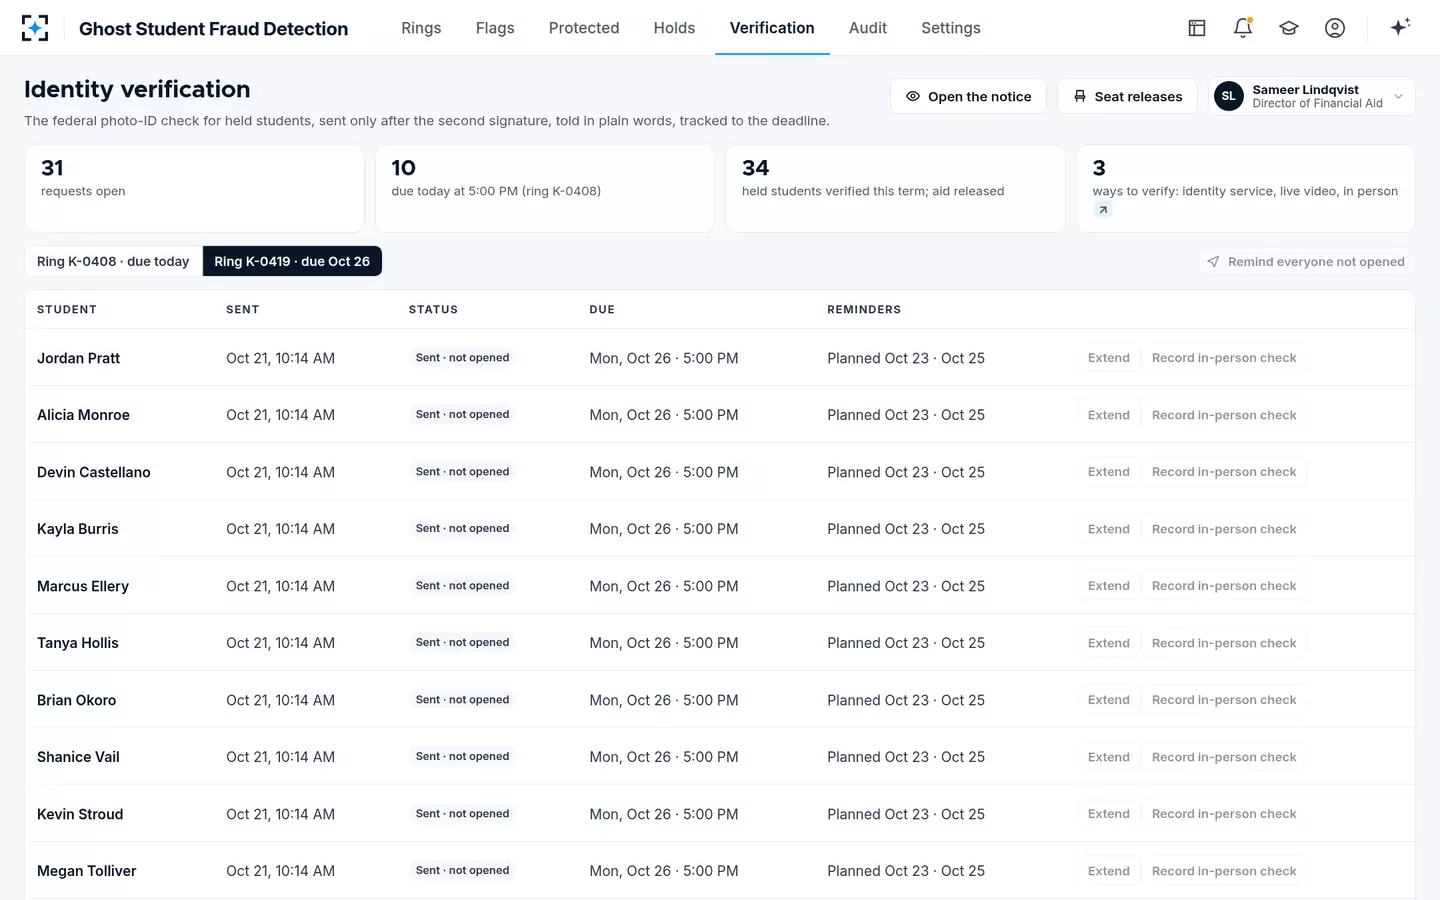The image size is (1440, 900).
Task: Open the notifications bell
Action: tap(1243, 28)
